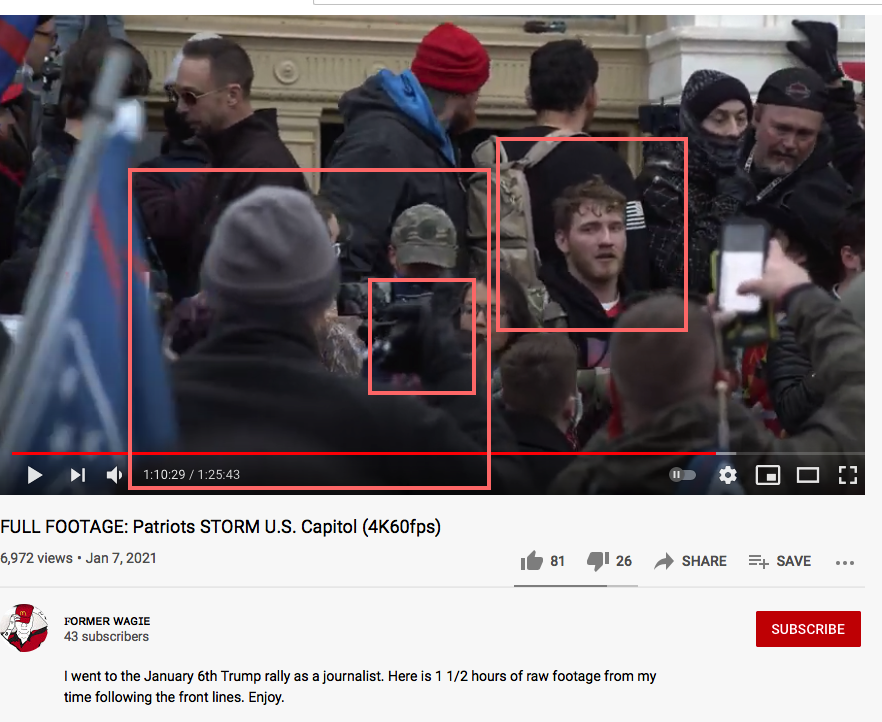Switch to theater mode
The image size is (882, 722).
coord(808,475)
